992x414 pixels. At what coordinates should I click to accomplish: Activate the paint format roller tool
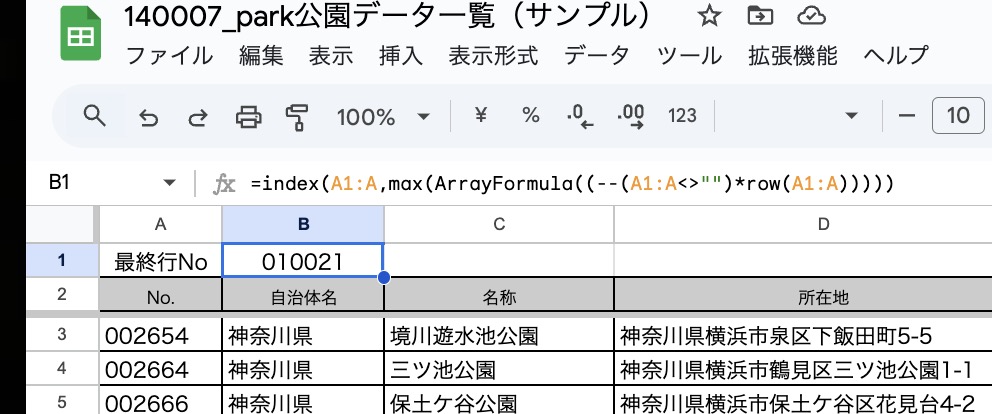pos(297,117)
